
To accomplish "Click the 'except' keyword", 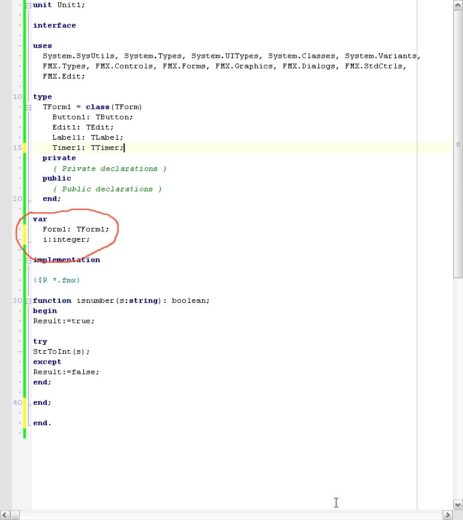I will (47, 362).
